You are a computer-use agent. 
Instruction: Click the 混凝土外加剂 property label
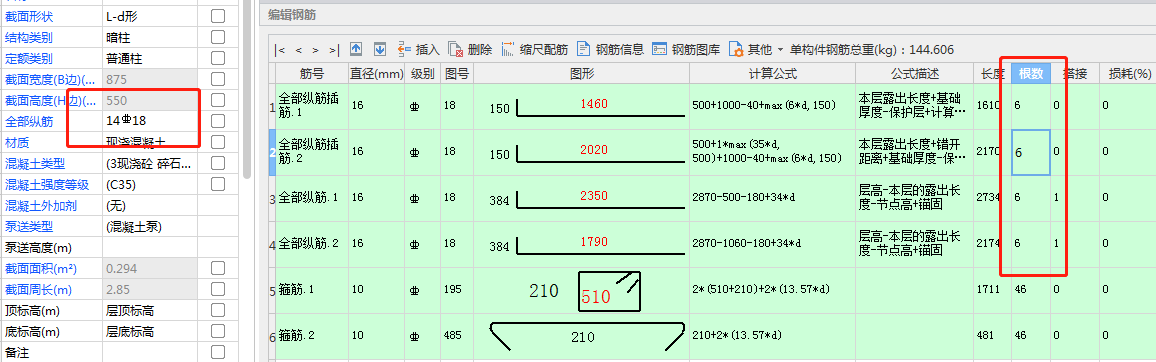[x=40, y=205]
